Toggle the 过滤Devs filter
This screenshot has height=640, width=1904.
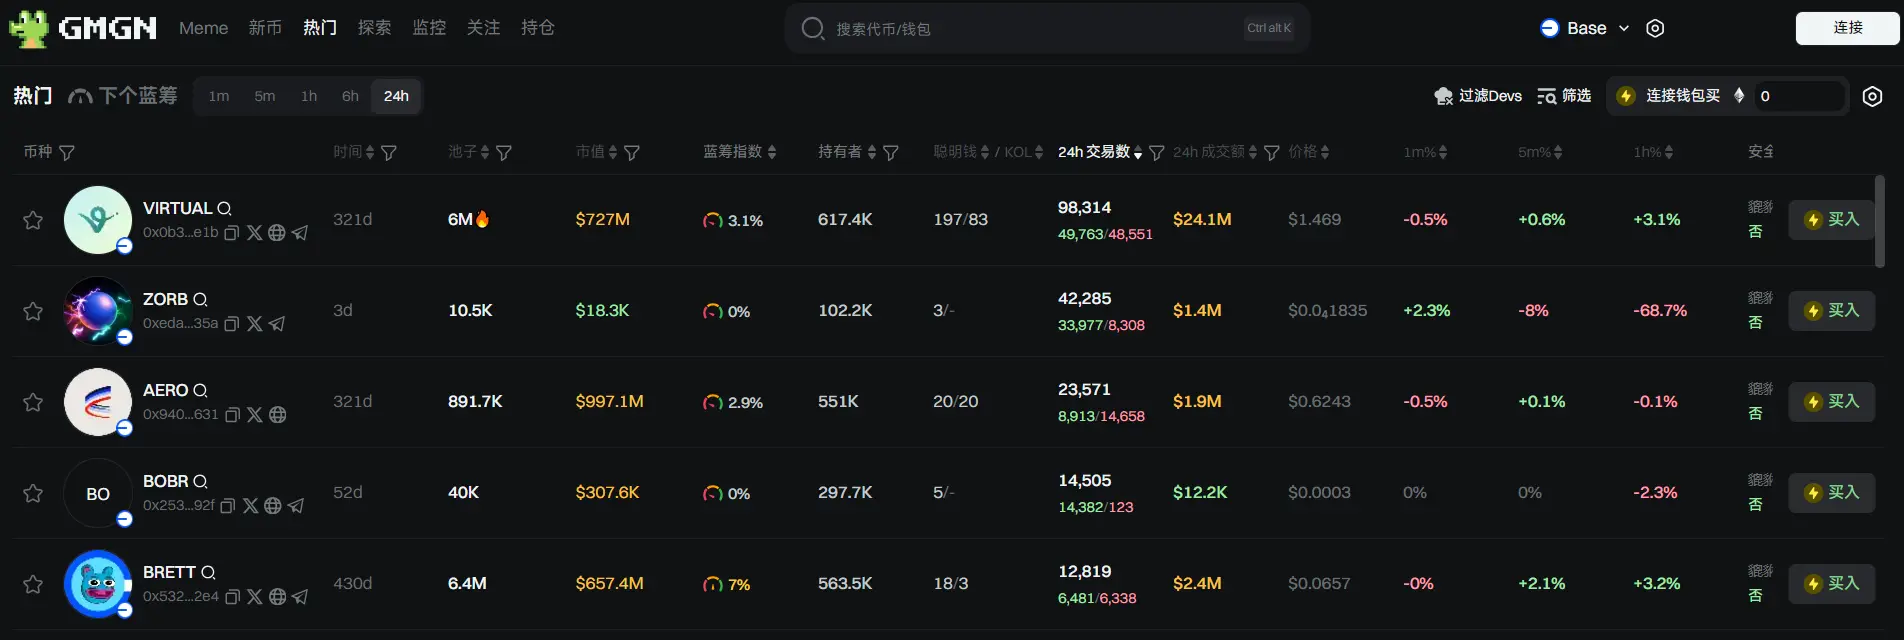[1478, 96]
